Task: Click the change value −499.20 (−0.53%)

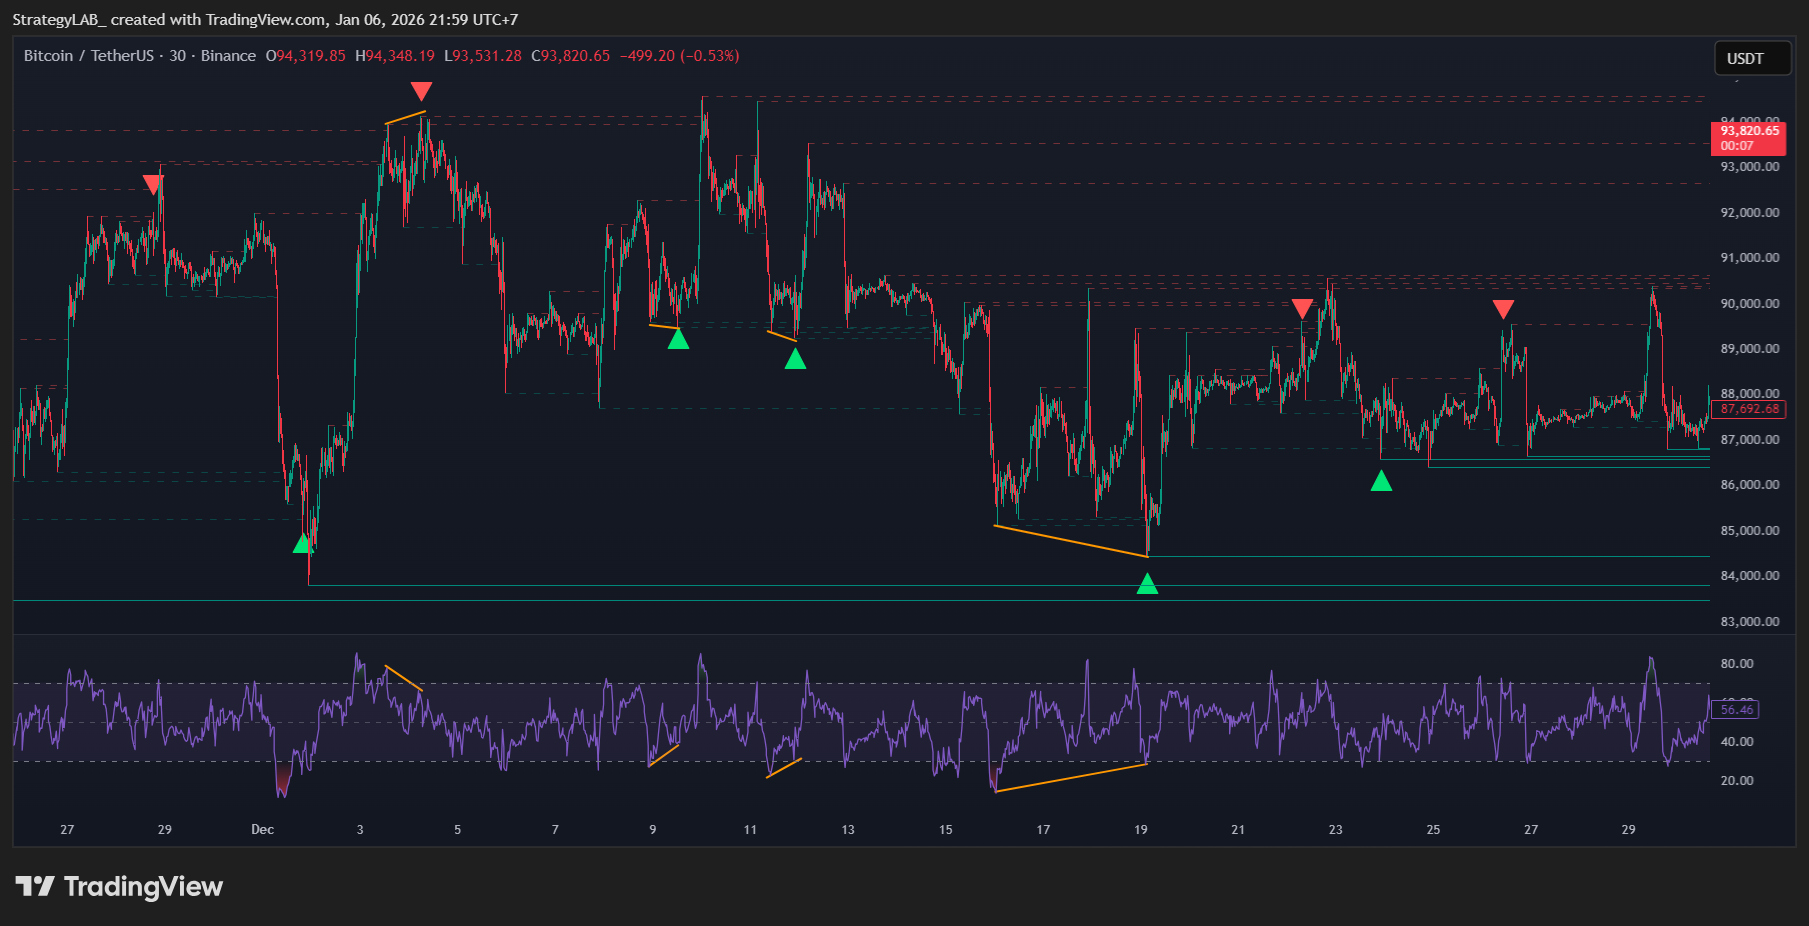Action: (x=679, y=56)
